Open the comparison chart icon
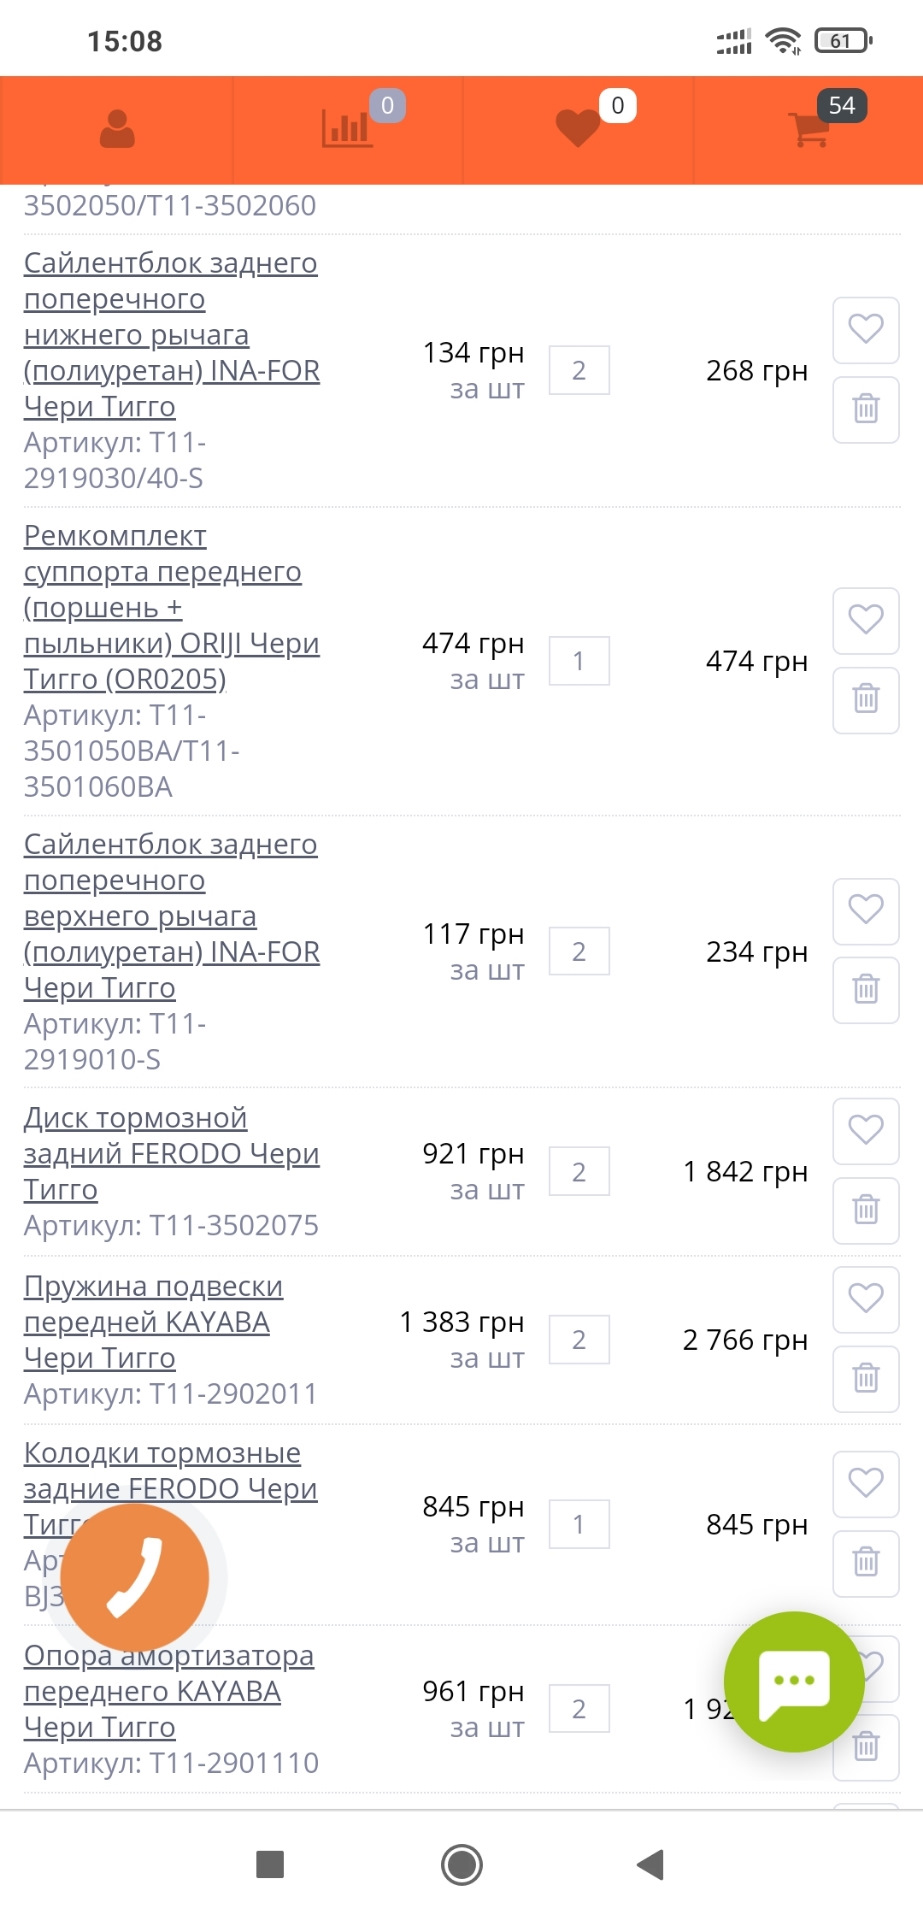This screenshot has height=1920, width=923. click(347, 129)
